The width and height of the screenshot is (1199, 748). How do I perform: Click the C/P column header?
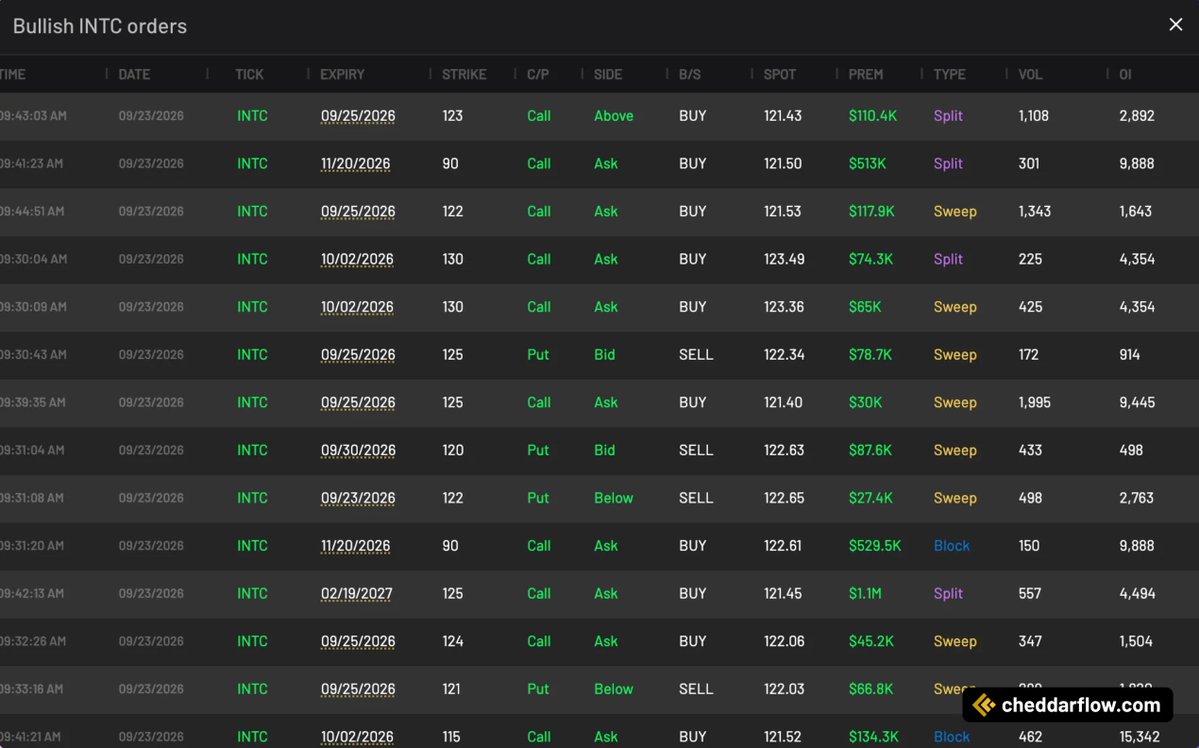[x=538, y=74]
